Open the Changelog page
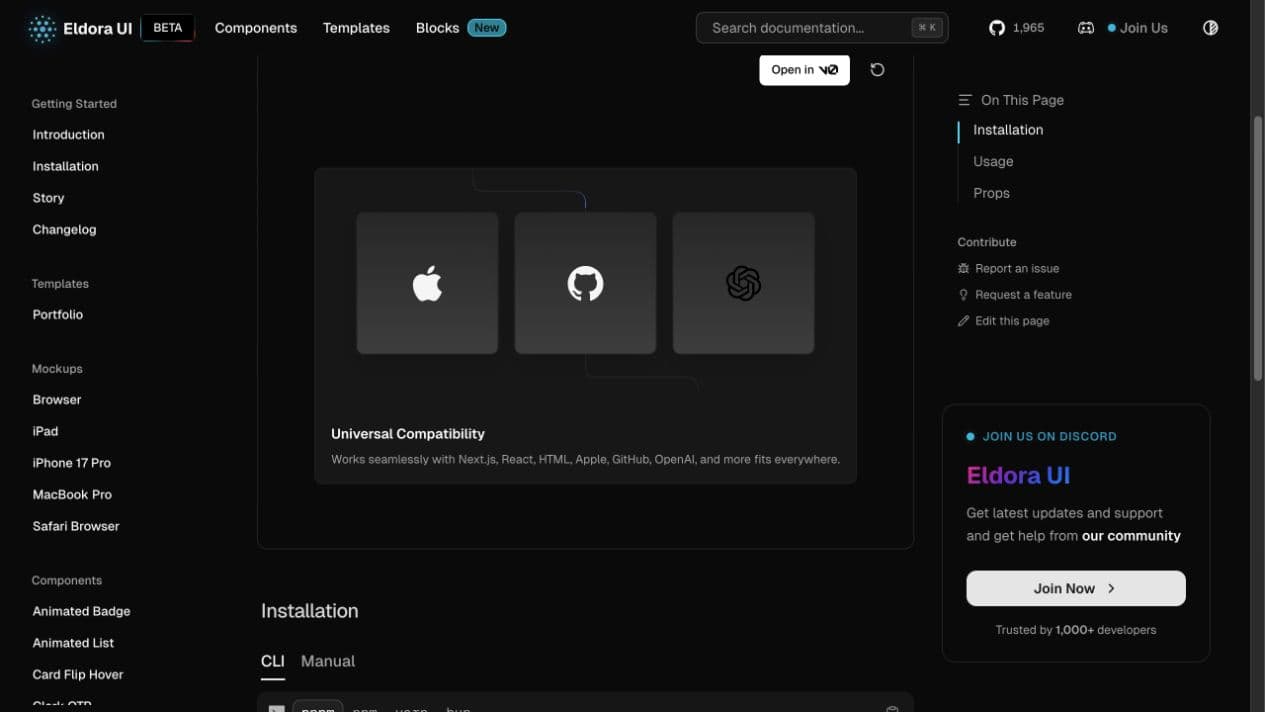1265x712 pixels. (x=64, y=229)
